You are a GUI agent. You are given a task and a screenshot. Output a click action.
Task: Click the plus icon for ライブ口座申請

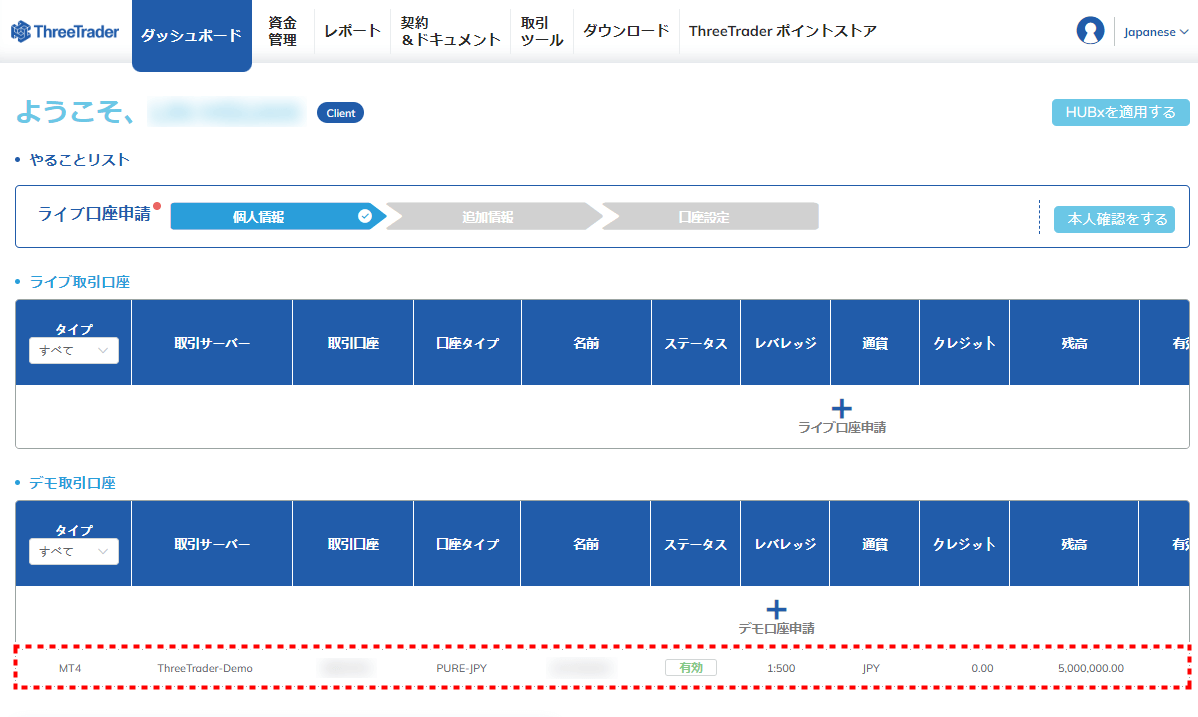click(x=841, y=408)
